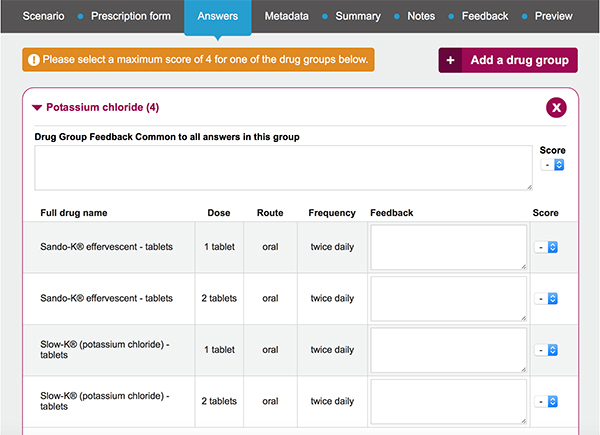The image size is (600, 435).
Task: Click the Drug Group Feedback text area
Action: [283, 168]
